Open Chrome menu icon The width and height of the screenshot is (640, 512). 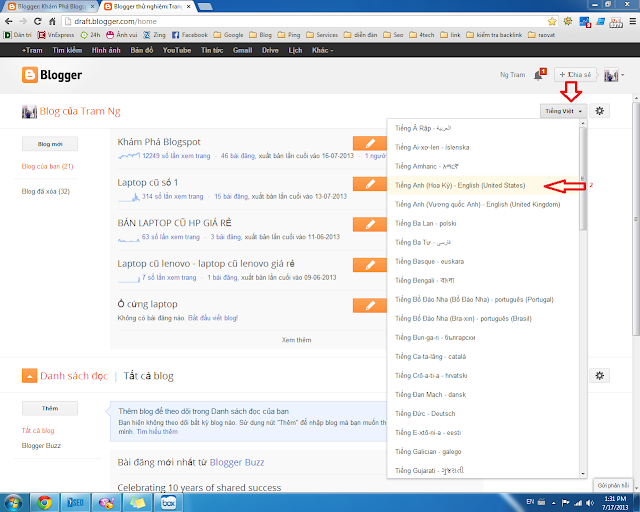point(633,21)
